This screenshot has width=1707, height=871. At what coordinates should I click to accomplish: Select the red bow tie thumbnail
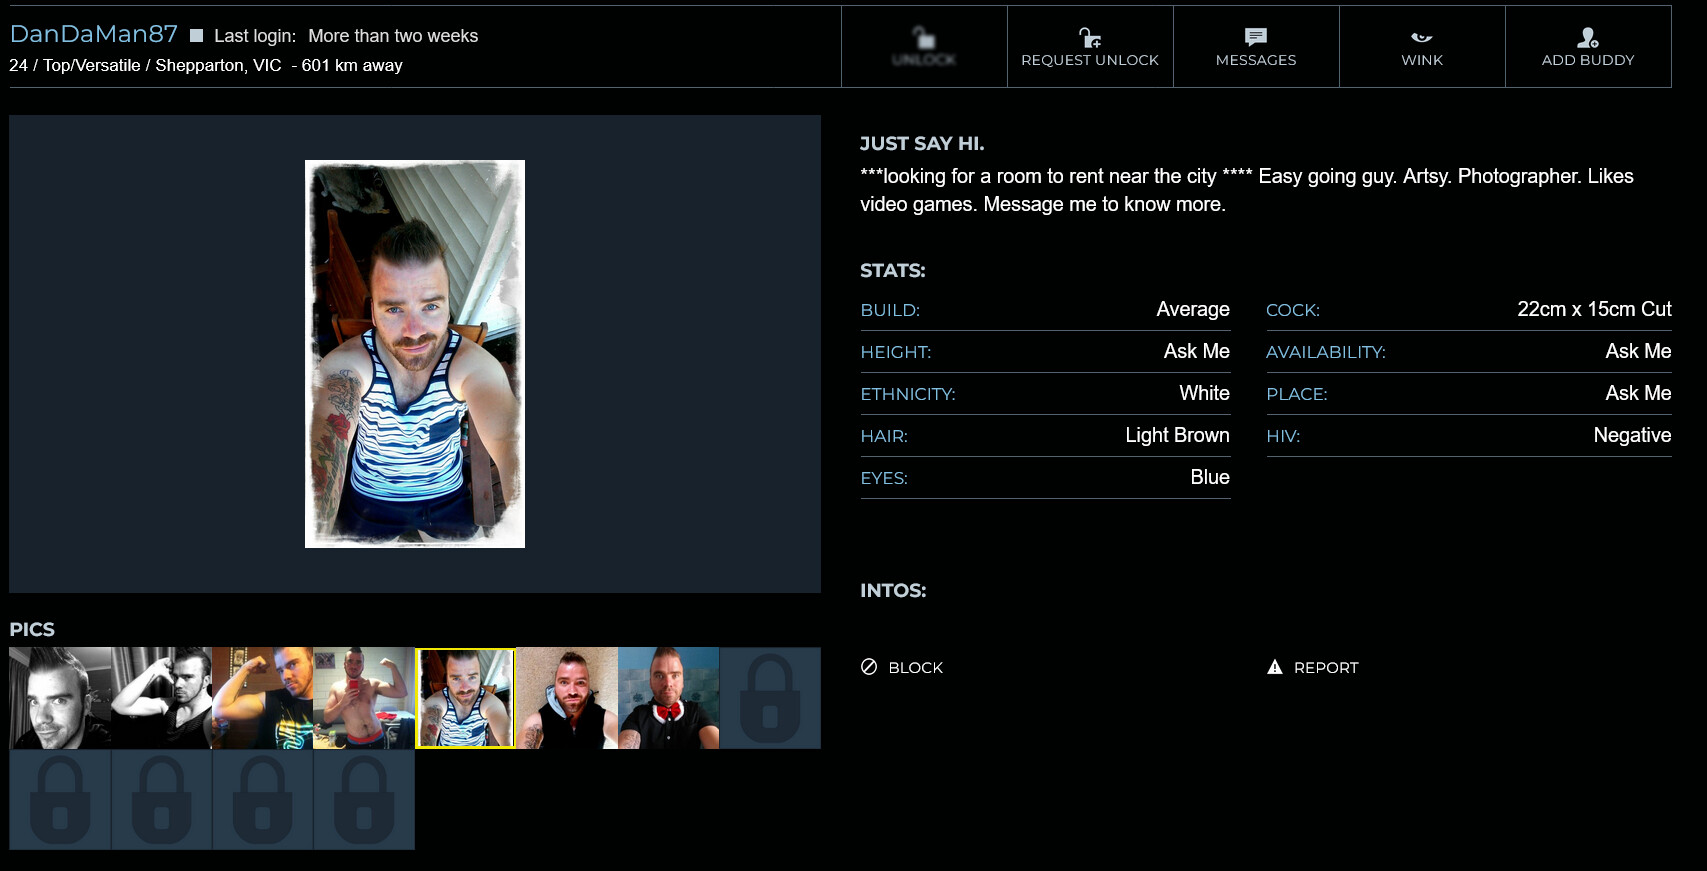[x=668, y=698]
